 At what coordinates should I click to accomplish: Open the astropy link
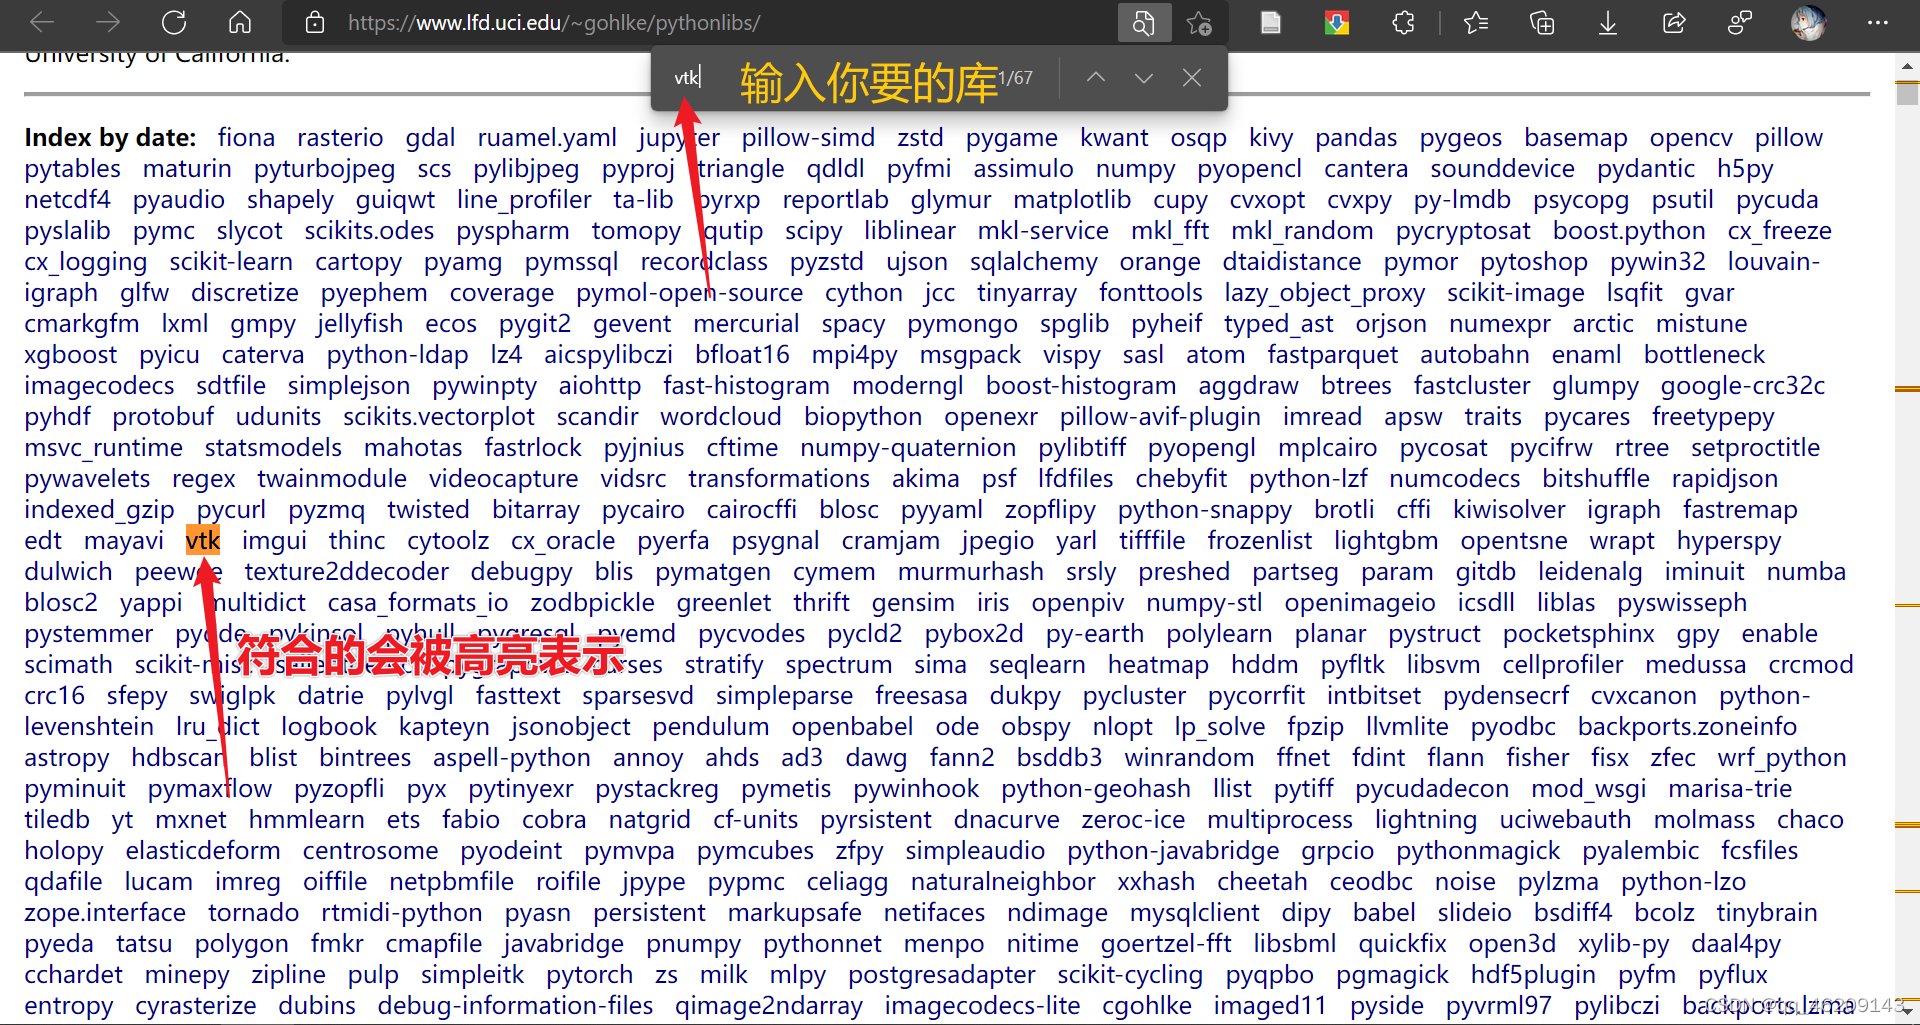(x=67, y=758)
